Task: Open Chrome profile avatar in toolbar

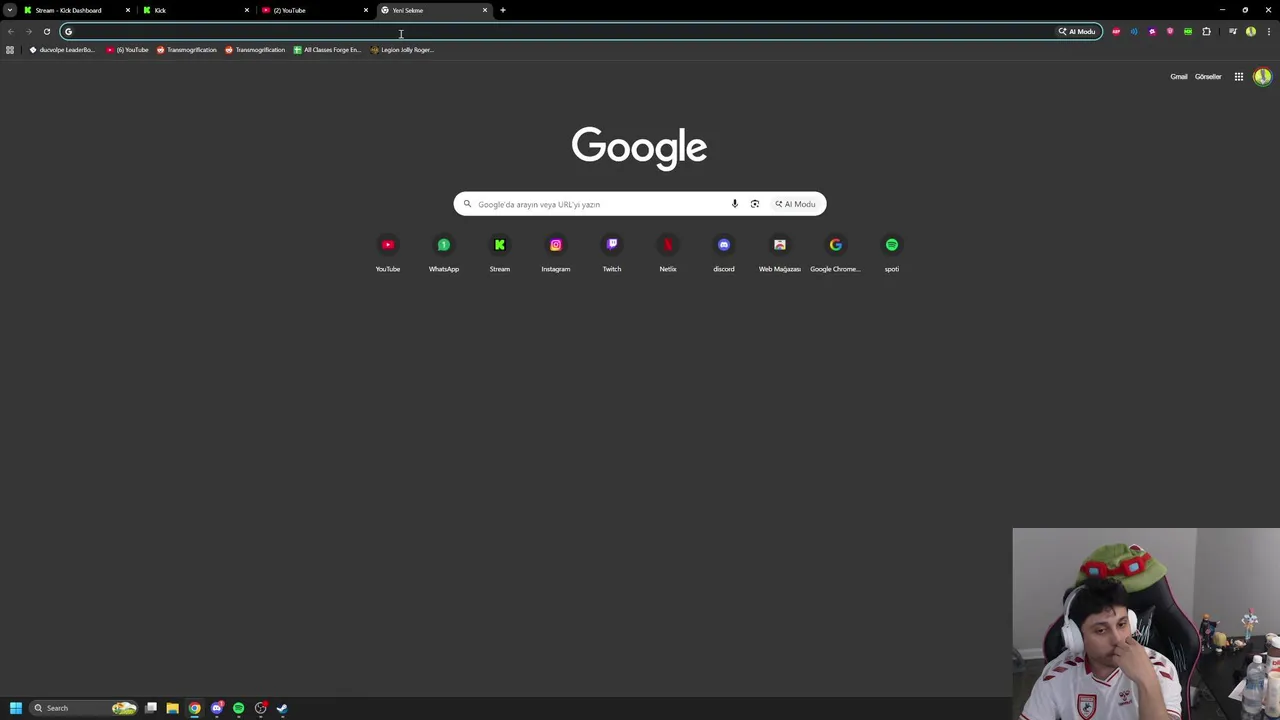Action: click(1251, 31)
